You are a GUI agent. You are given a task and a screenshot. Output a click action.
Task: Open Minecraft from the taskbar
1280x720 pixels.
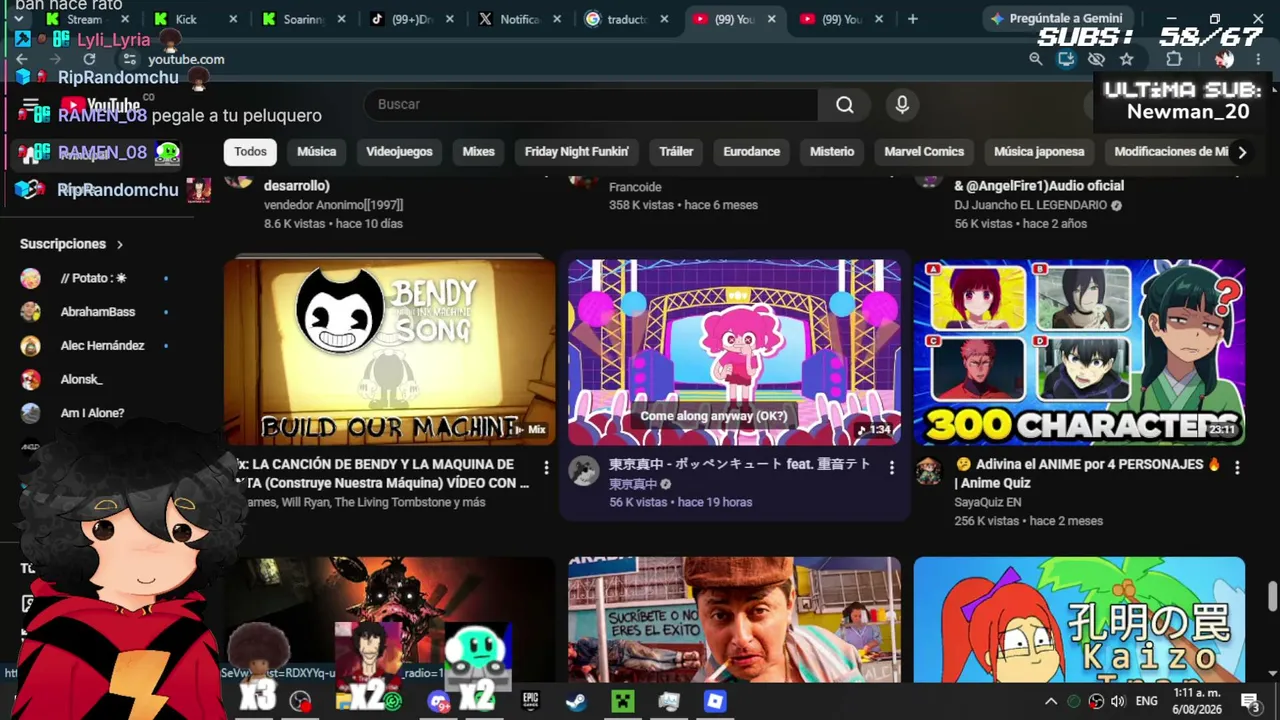point(623,701)
